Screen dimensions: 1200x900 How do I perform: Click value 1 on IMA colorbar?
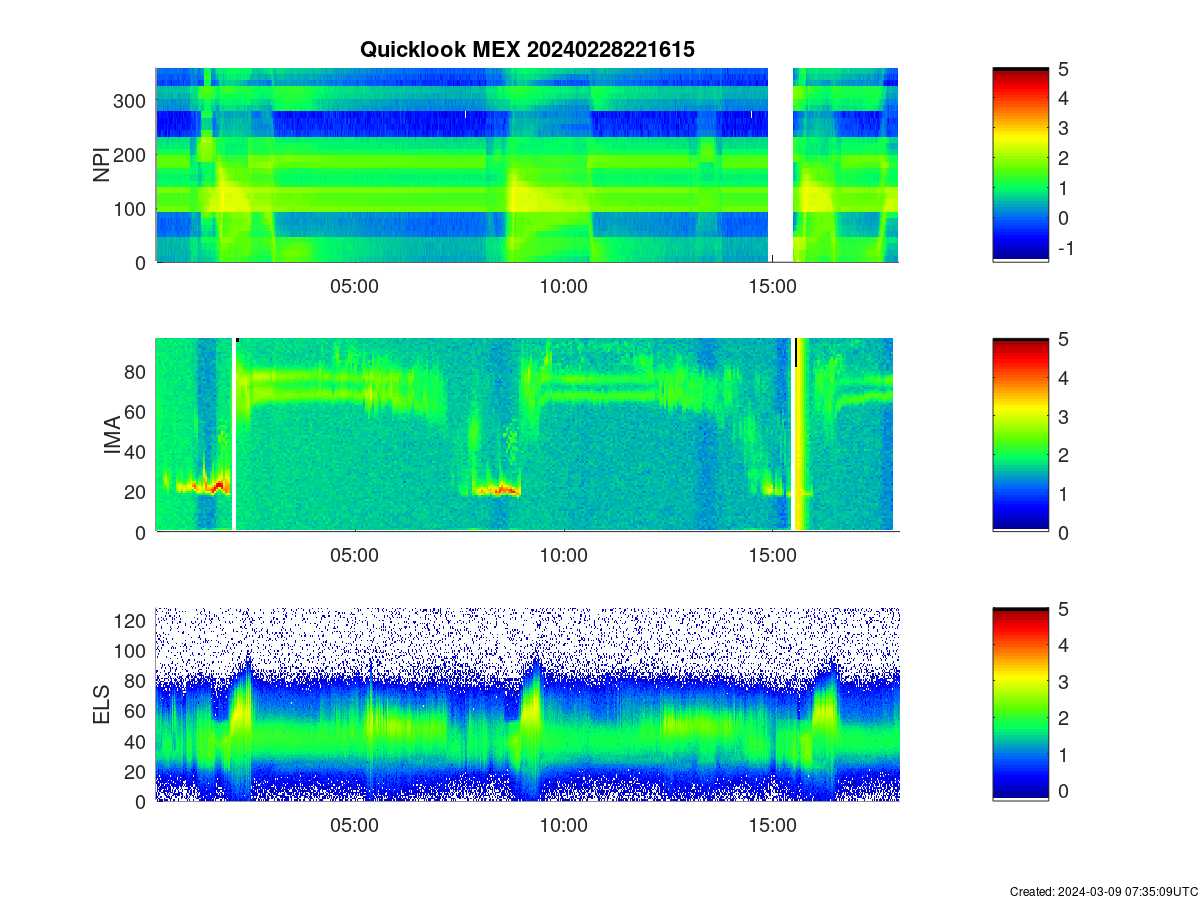tap(1063, 493)
